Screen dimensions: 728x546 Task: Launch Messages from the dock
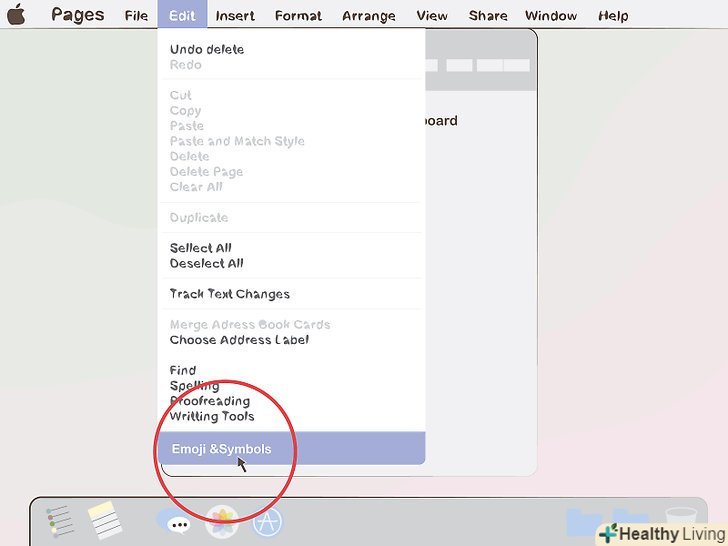pos(173,522)
